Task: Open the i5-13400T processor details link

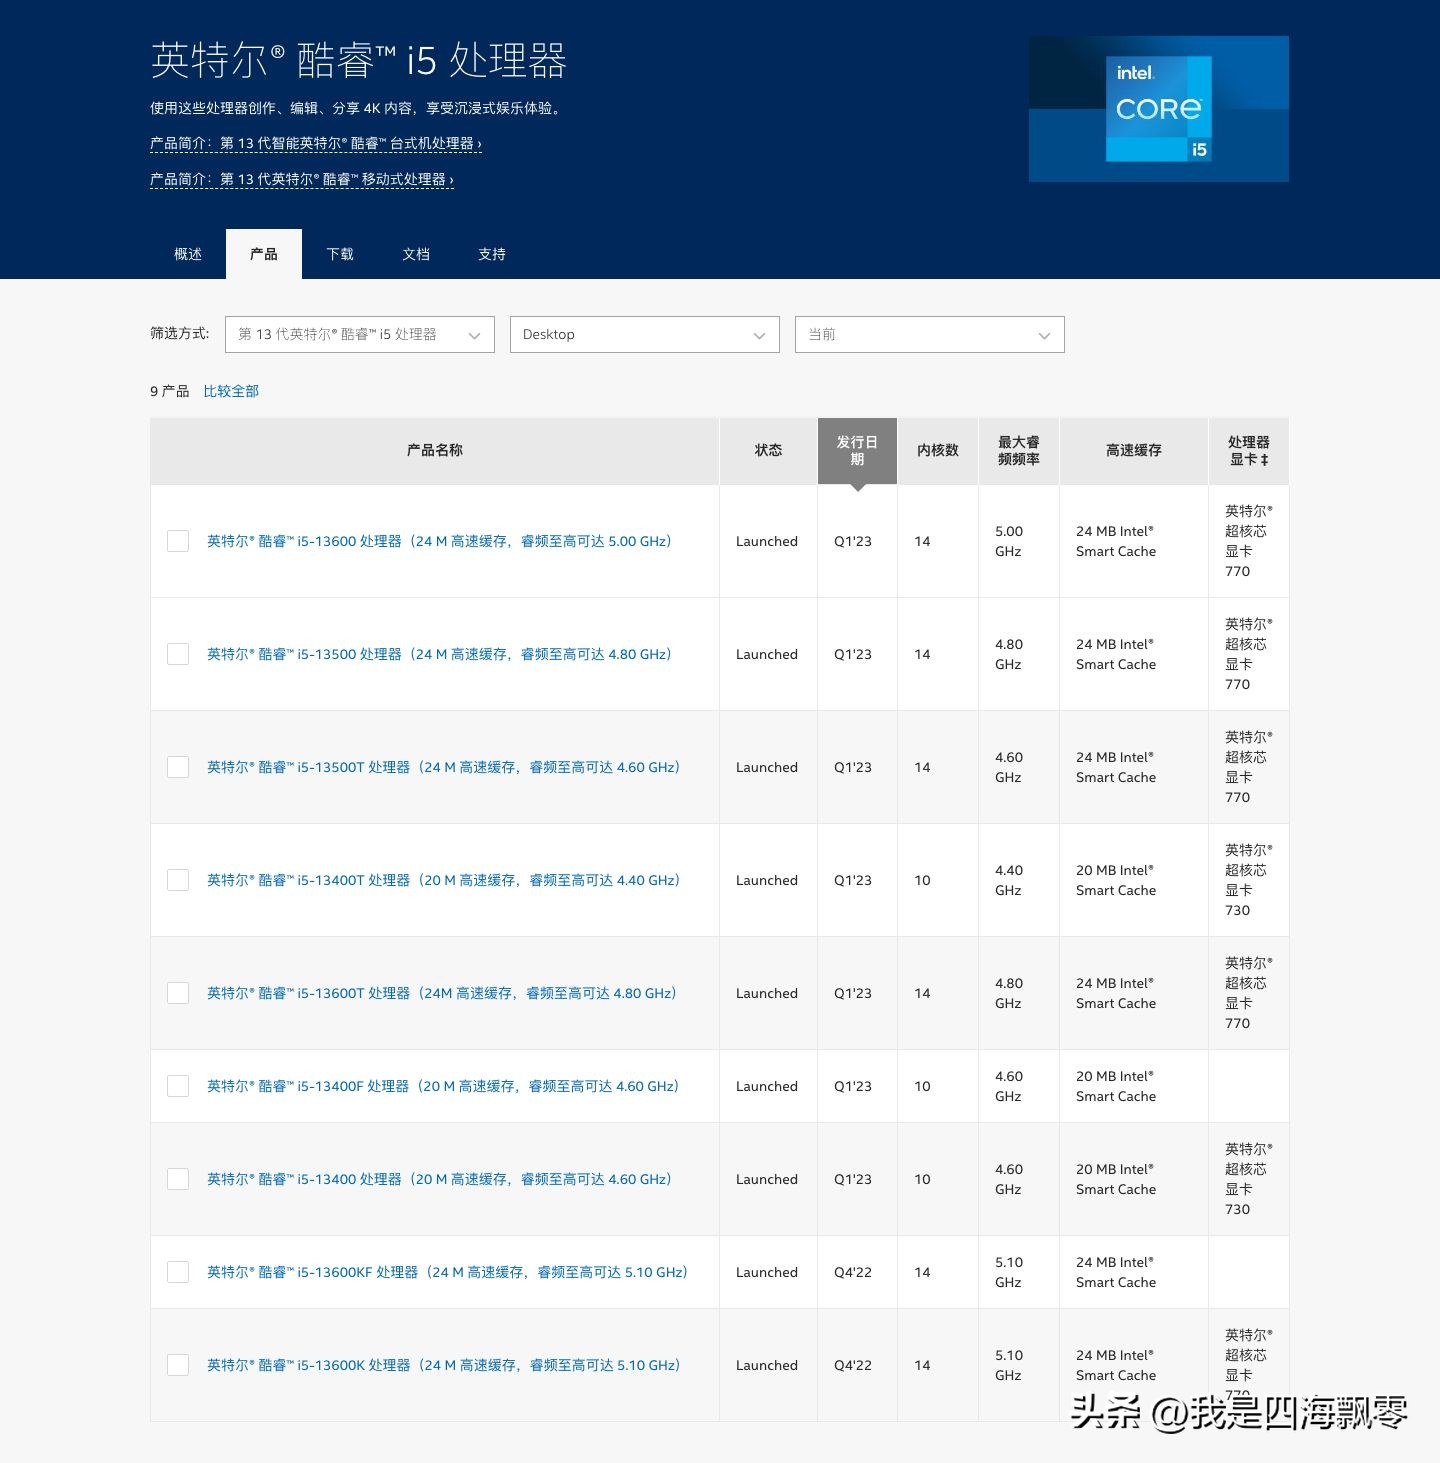Action: (x=443, y=879)
